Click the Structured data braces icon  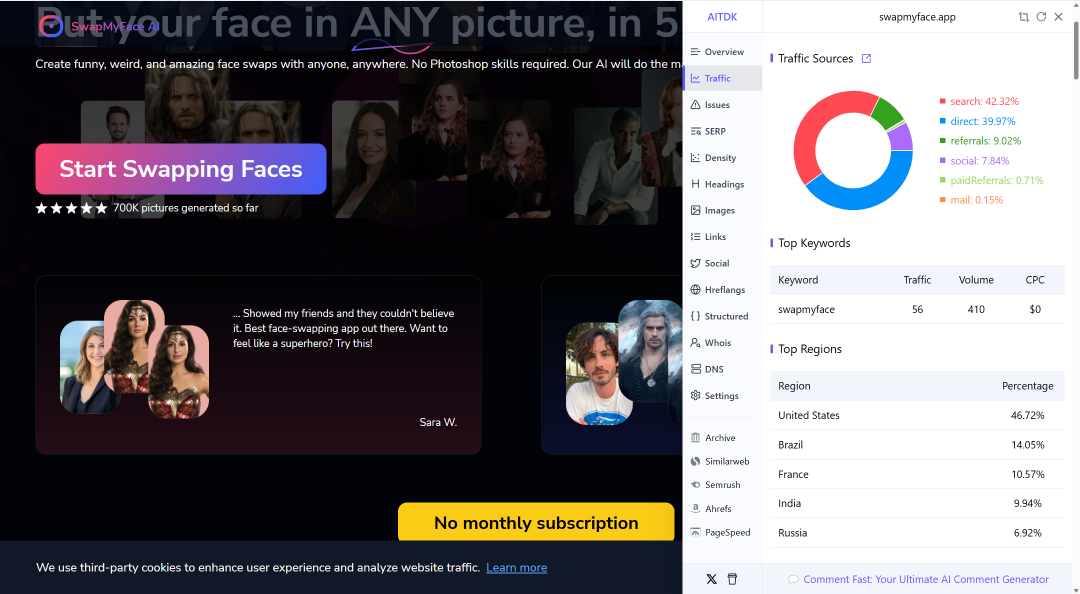coord(696,316)
